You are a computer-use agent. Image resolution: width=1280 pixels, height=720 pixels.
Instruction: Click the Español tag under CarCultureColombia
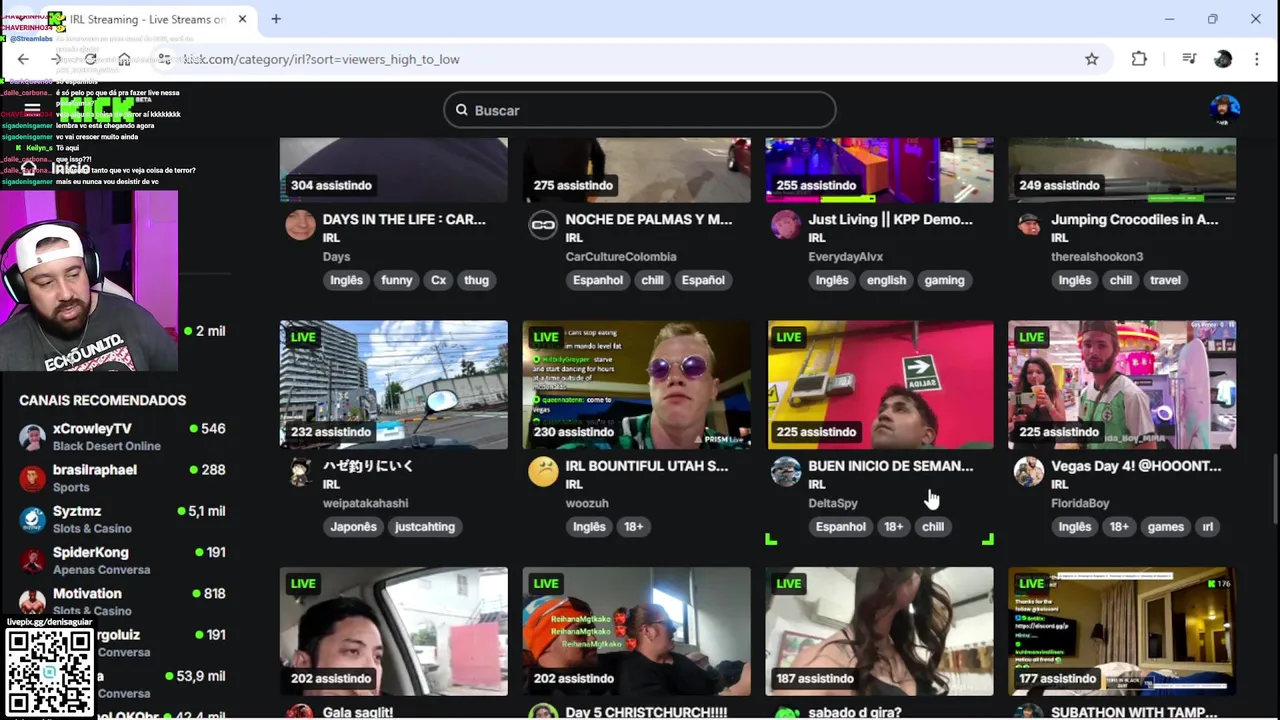(x=703, y=280)
